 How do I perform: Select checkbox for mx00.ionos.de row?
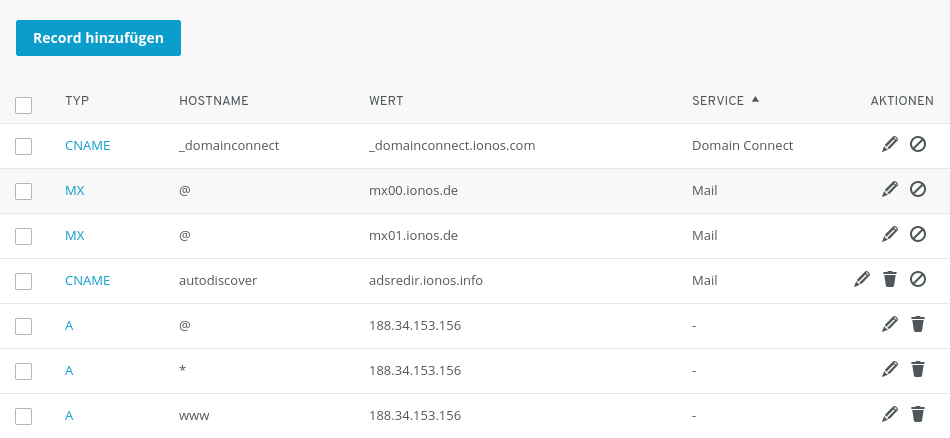tap(24, 191)
